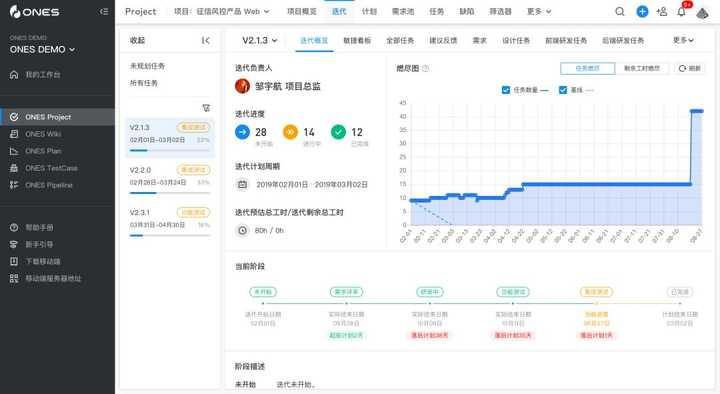Click the blue not-started count icon
720x394 pixels.
(242, 132)
